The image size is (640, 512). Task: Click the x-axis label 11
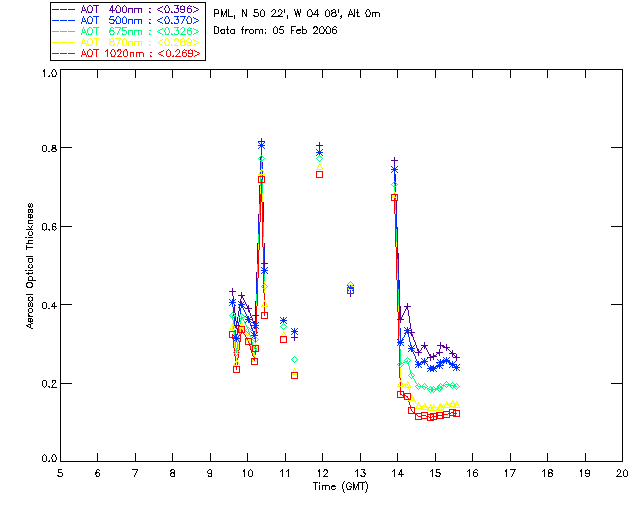(x=285, y=473)
